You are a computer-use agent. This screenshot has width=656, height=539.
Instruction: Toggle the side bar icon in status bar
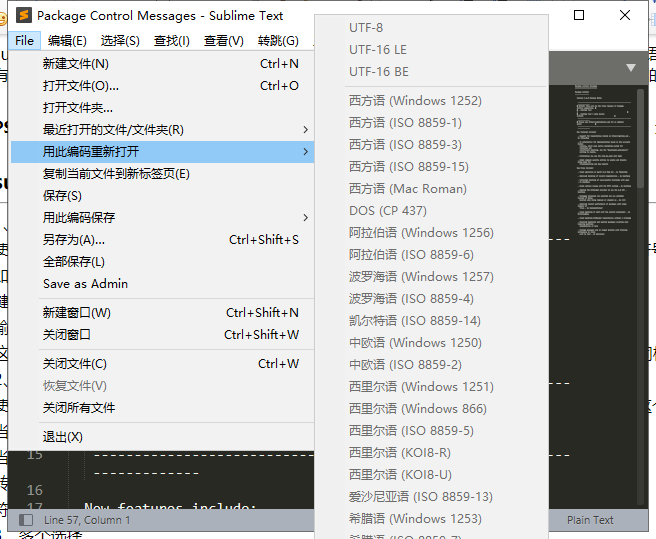[x=26, y=520]
